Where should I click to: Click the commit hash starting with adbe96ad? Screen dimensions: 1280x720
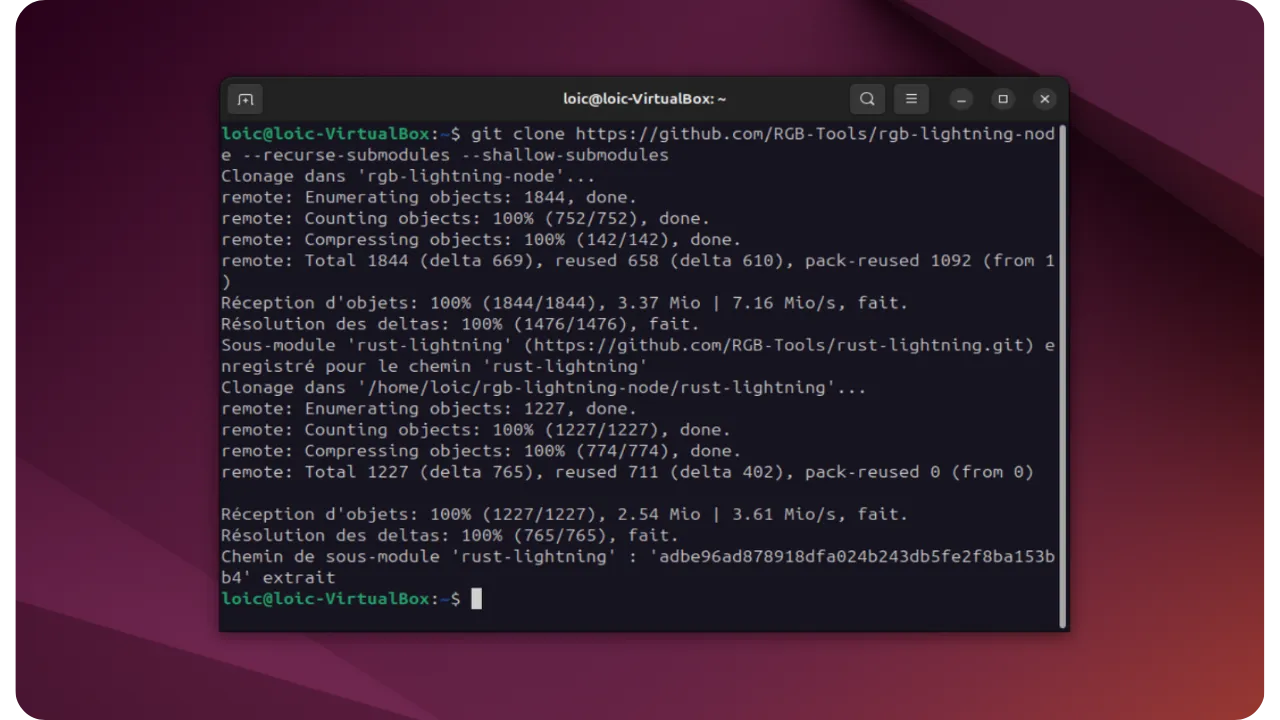[x=856, y=557]
